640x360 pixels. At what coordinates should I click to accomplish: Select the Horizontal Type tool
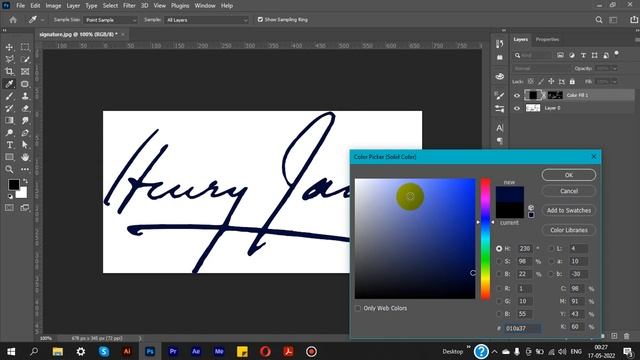pos(9,145)
